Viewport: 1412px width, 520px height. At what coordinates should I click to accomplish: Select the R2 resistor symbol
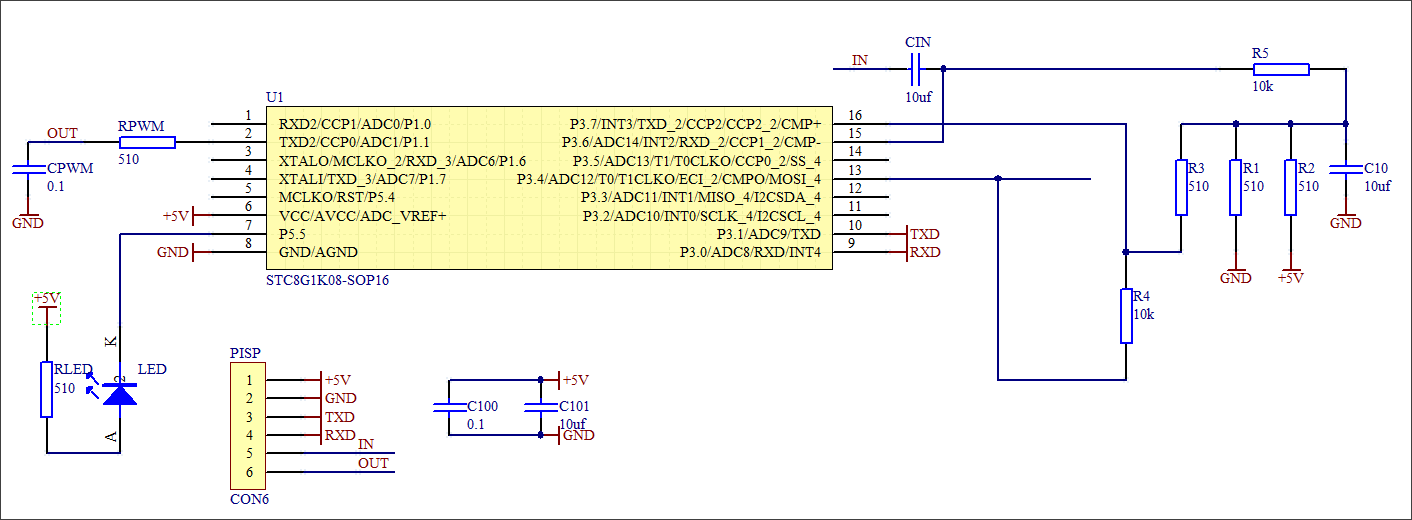(1291, 187)
